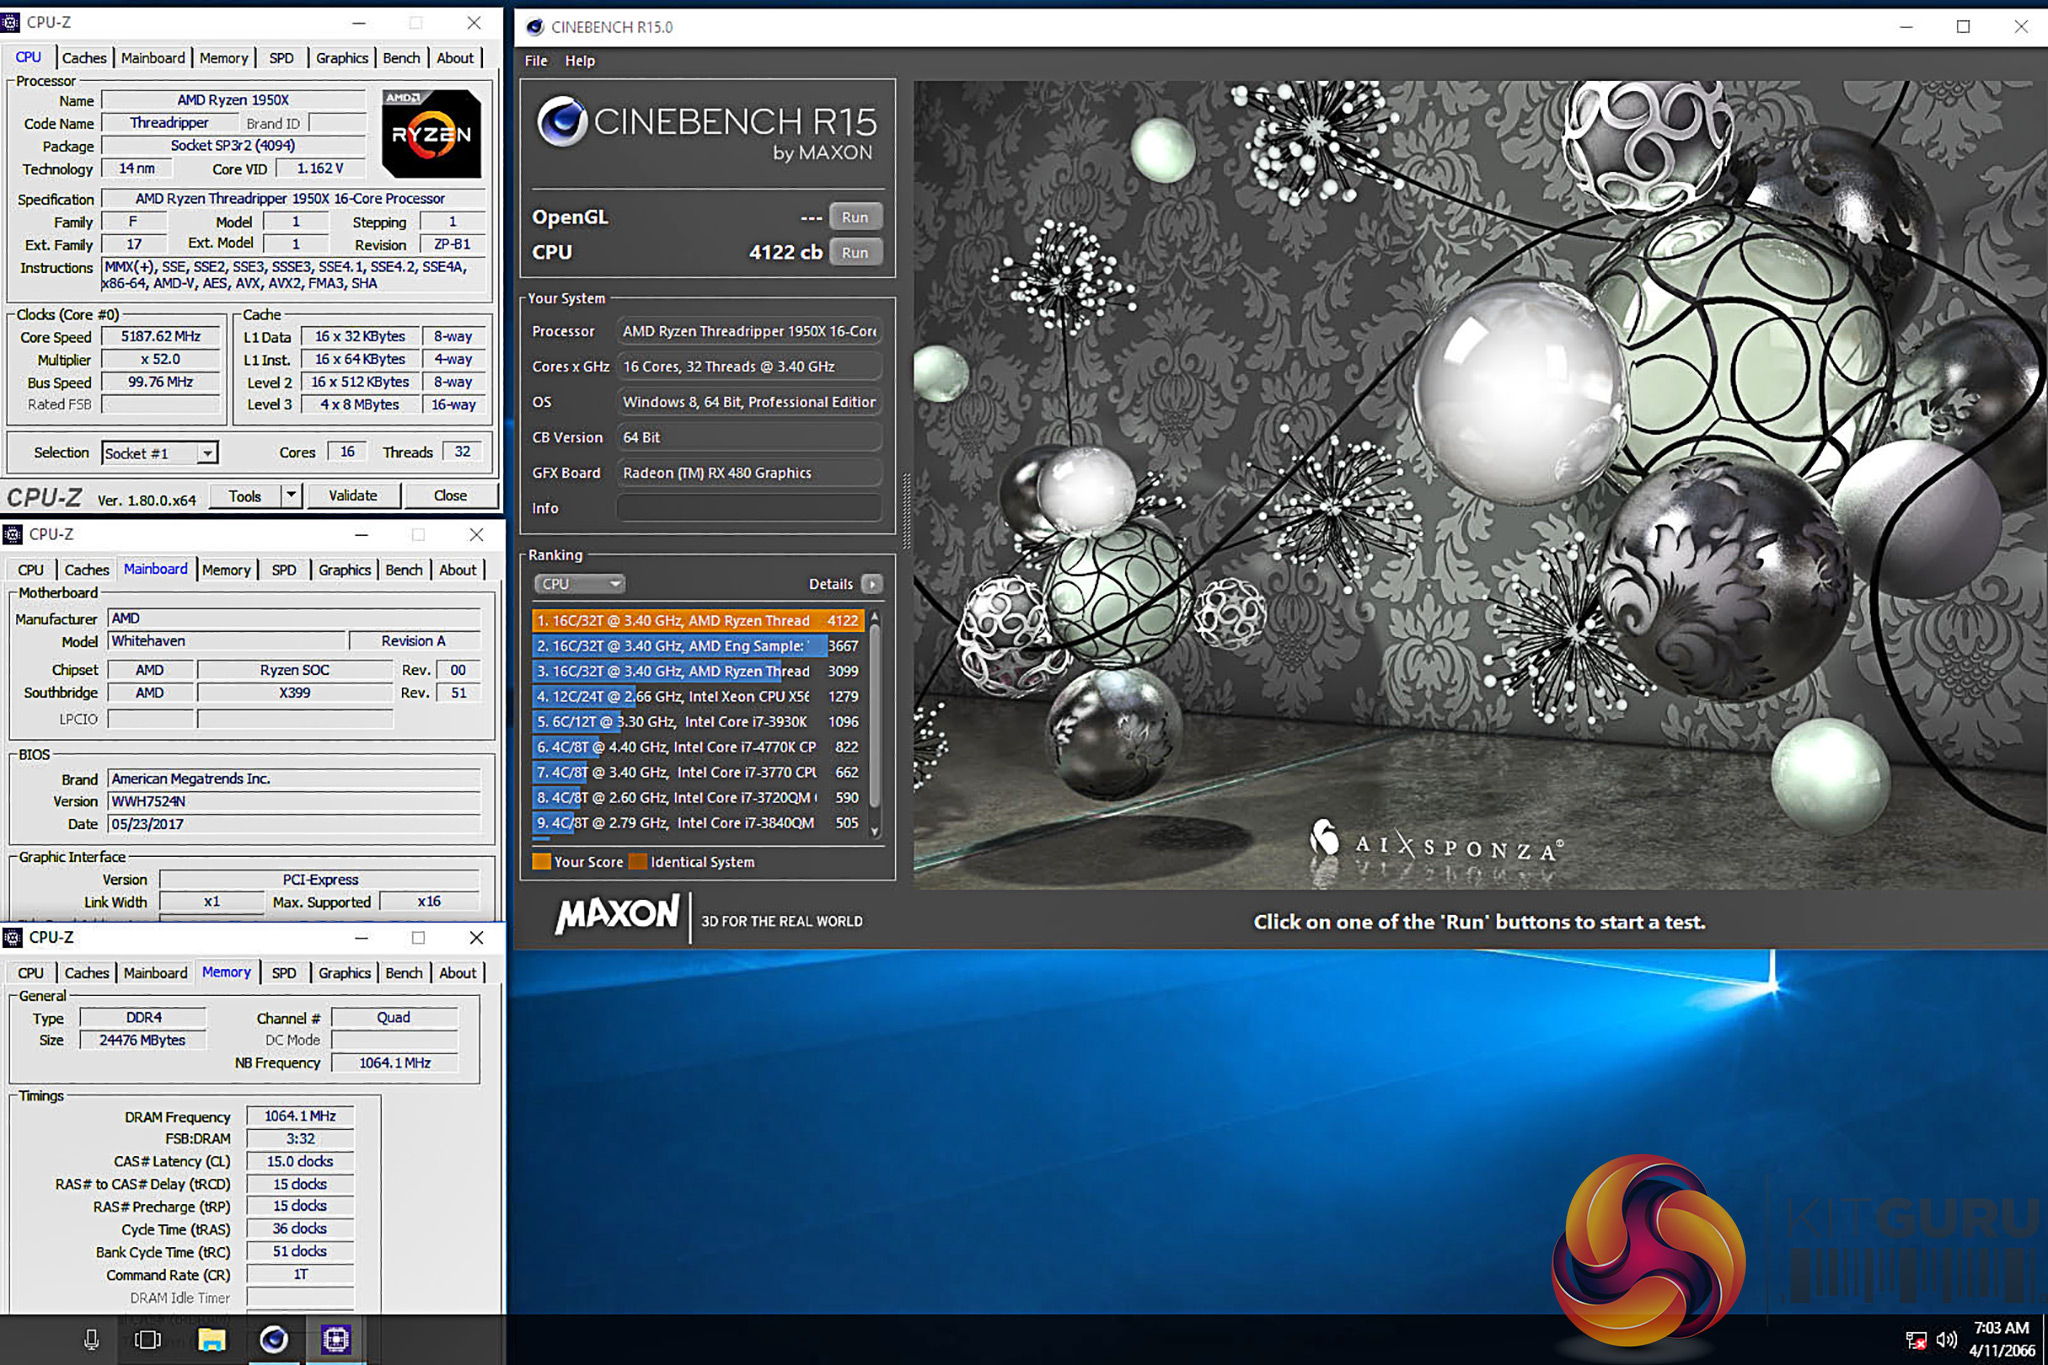This screenshot has height=1365, width=2048.
Task: Click the network status tray icon
Action: [1915, 1340]
